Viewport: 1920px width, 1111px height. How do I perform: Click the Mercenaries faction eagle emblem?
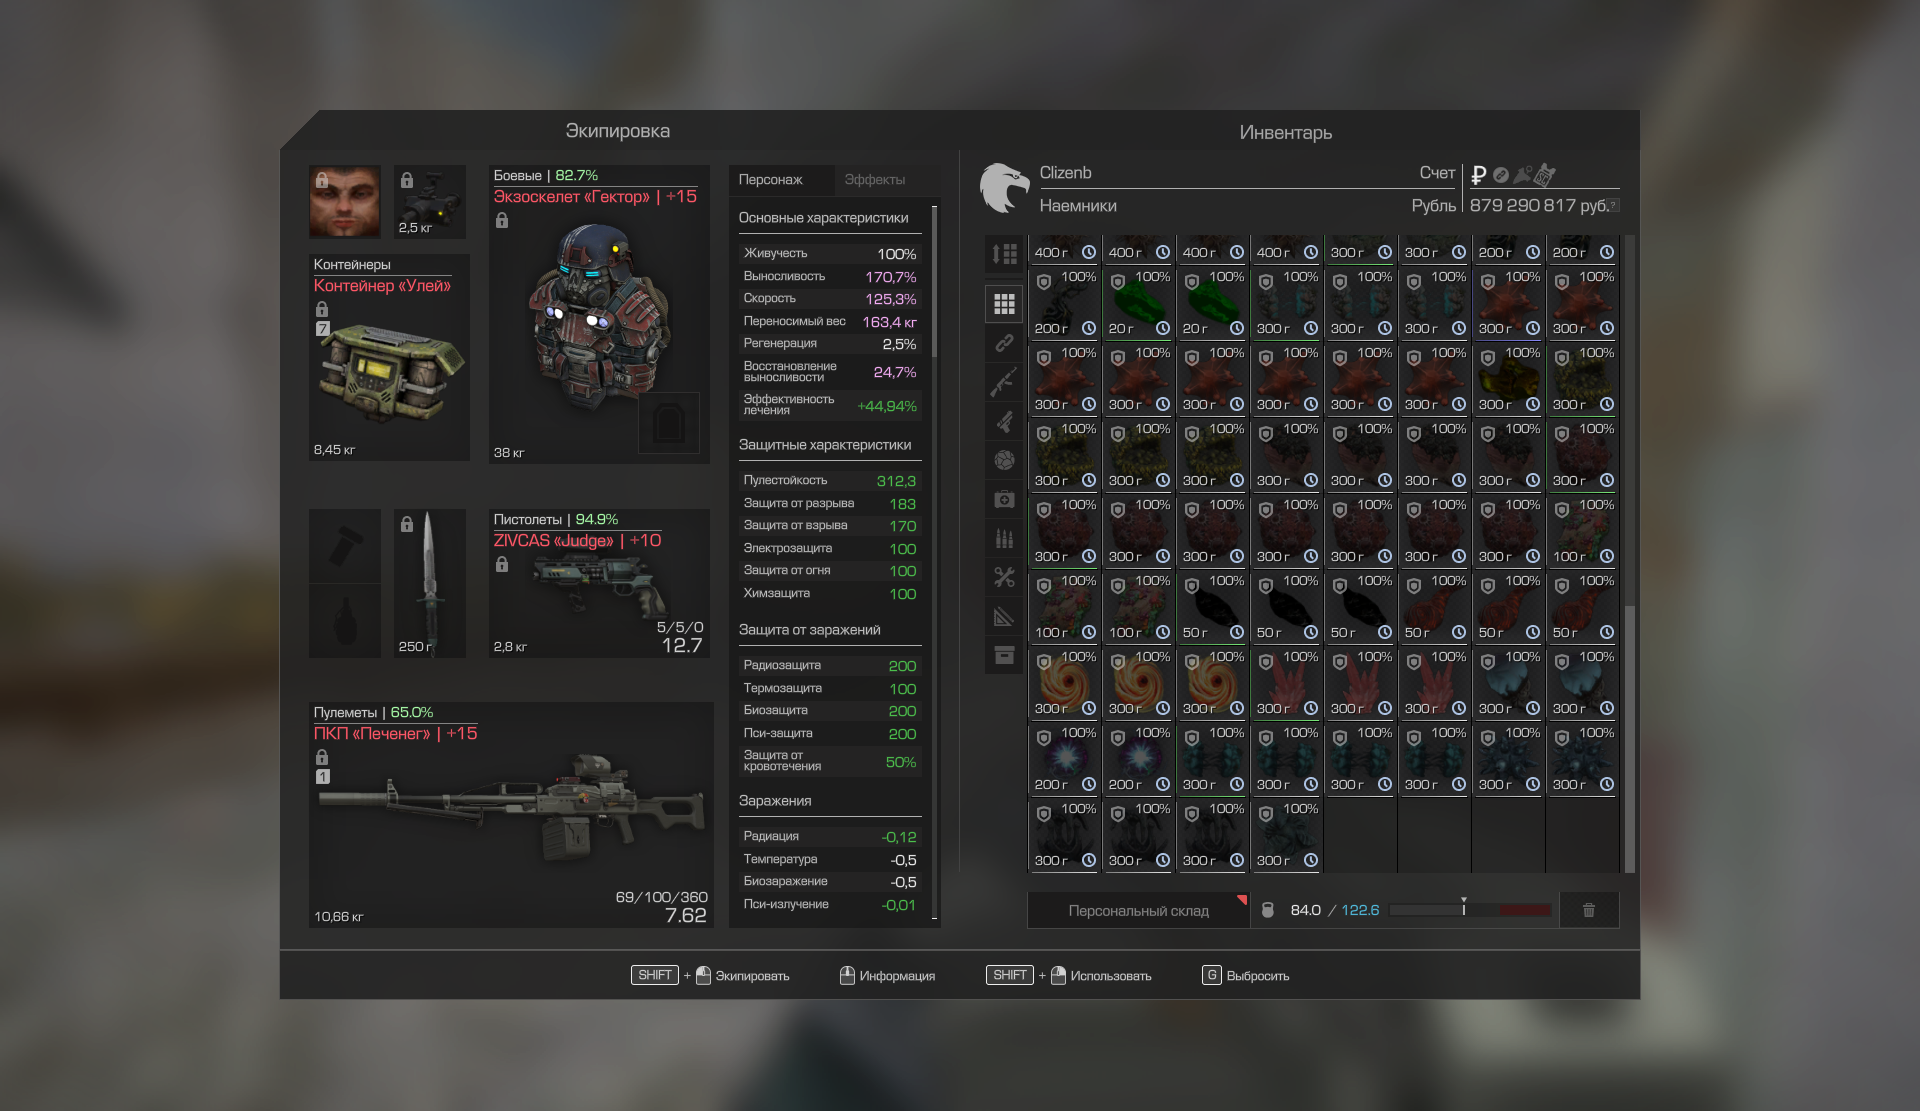pos(1004,188)
